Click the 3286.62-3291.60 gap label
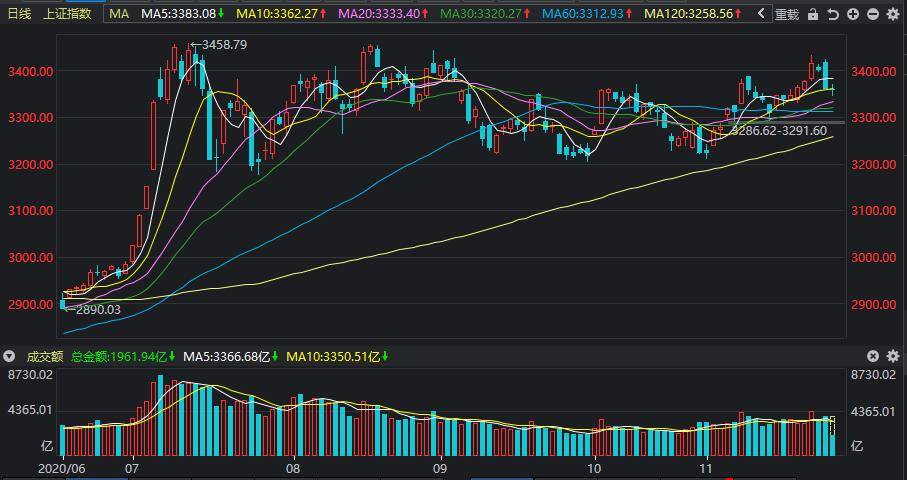The image size is (907, 480). tap(779, 131)
